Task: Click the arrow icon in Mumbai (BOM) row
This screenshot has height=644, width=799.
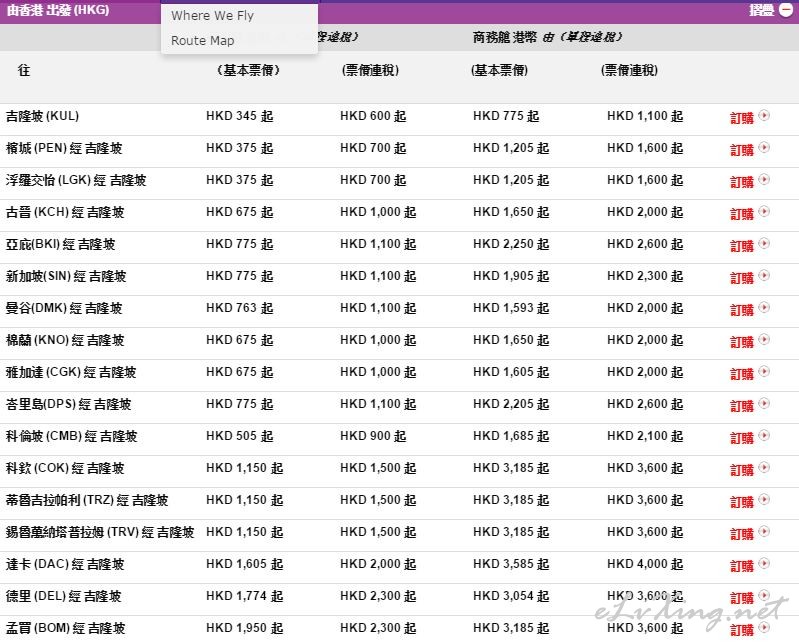Action: point(764,628)
